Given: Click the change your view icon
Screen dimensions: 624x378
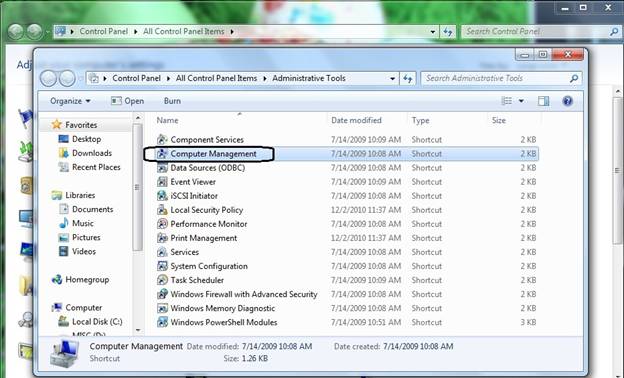Looking at the screenshot, I should (x=507, y=101).
